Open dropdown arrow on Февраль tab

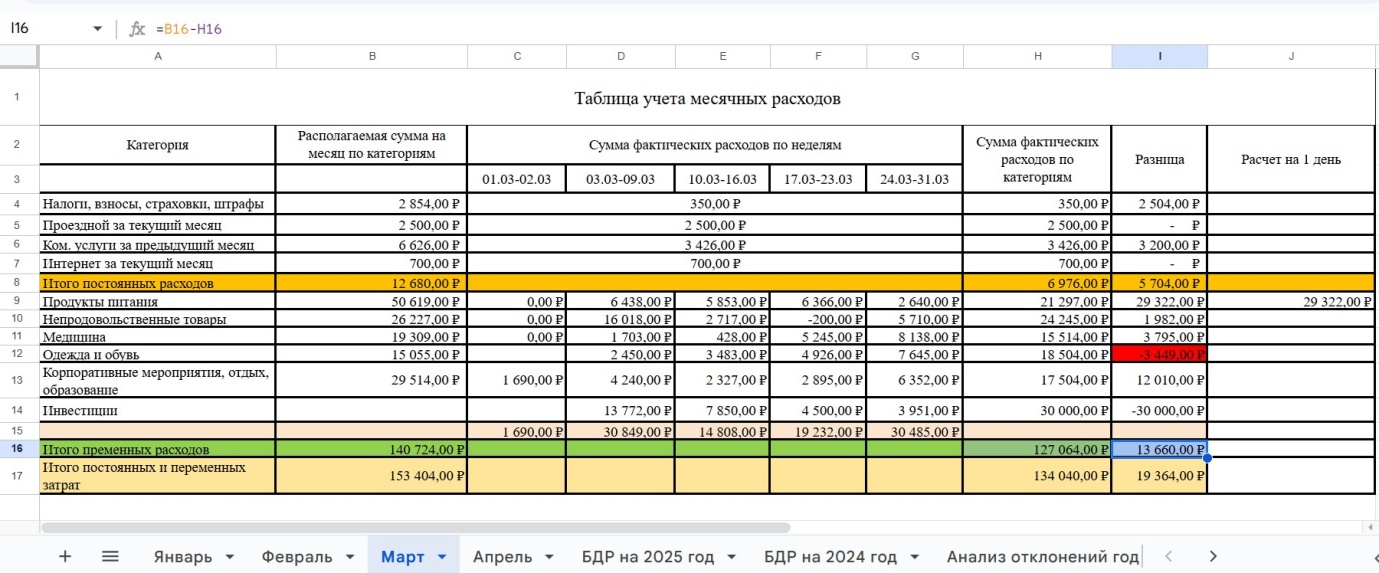click(350, 556)
